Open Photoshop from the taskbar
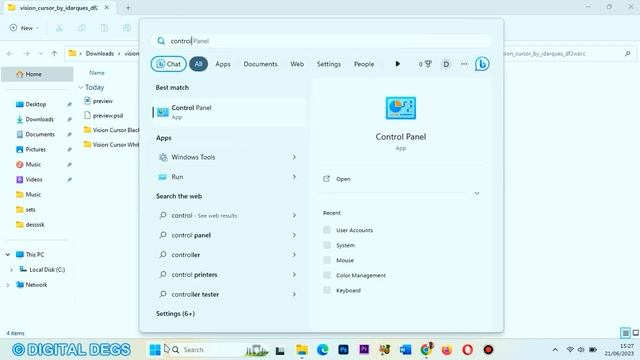 (343, 349)
